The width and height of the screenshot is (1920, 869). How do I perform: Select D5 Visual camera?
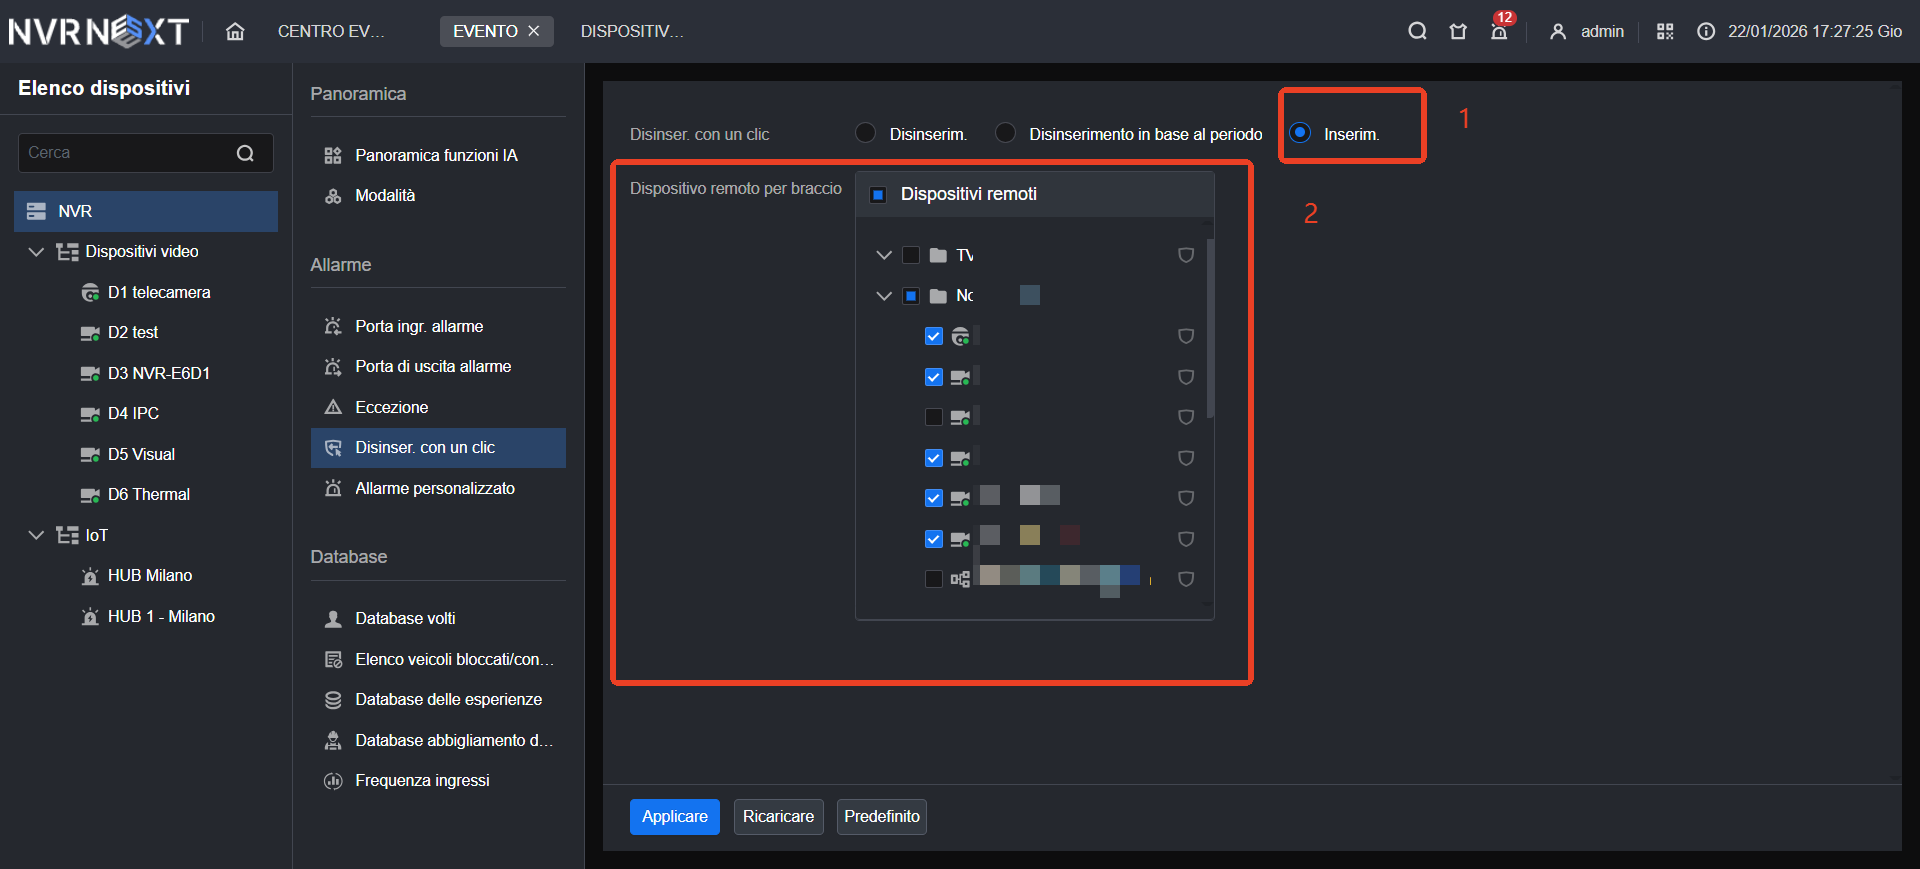(127, 454)
